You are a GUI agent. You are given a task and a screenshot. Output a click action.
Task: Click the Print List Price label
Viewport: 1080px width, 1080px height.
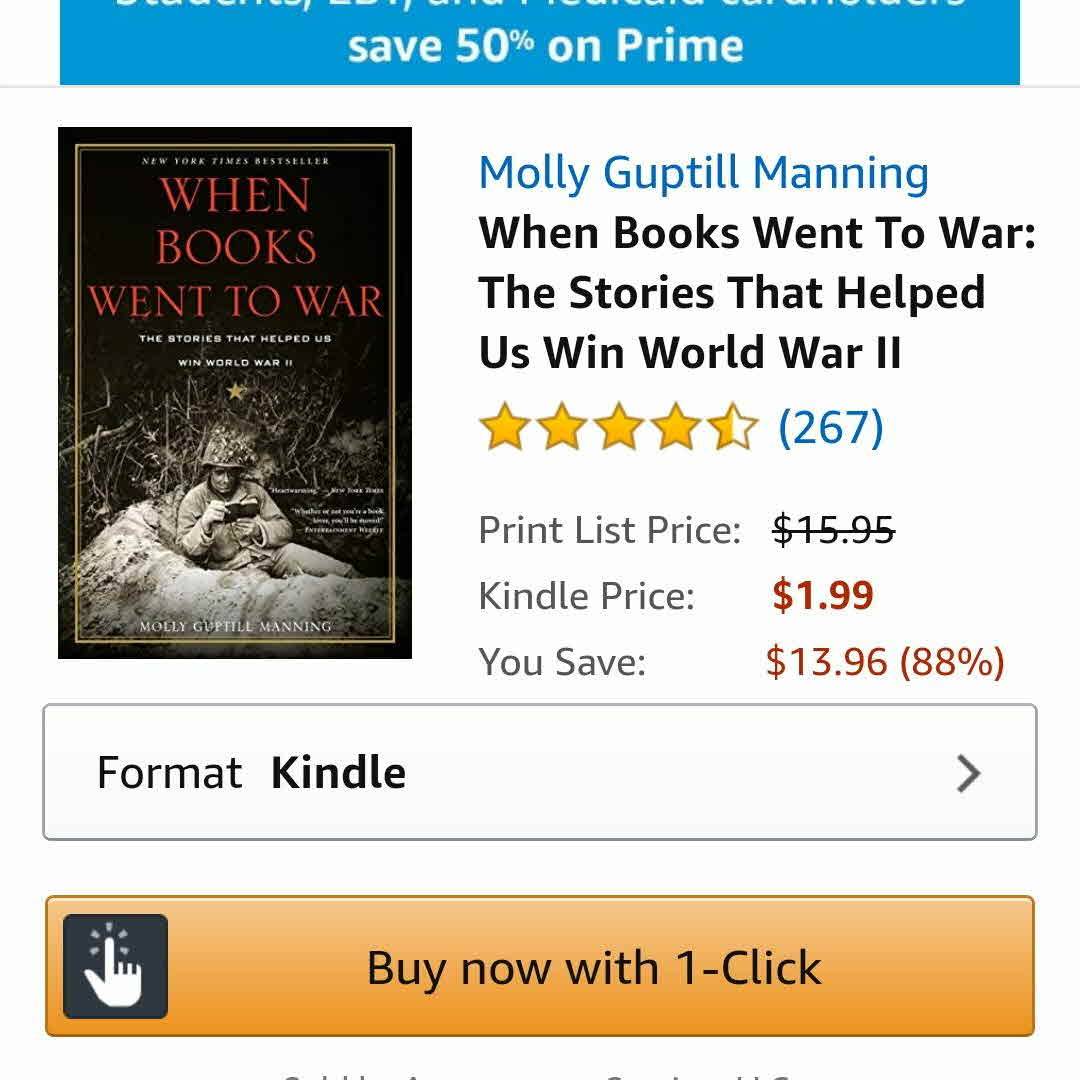pyautogui.click(x=610, y=530)
